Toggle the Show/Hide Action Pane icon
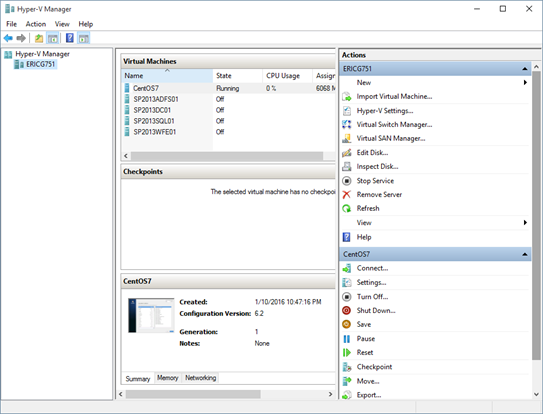The width and height of the screenshot is (543, 414). tap(83, 38)
